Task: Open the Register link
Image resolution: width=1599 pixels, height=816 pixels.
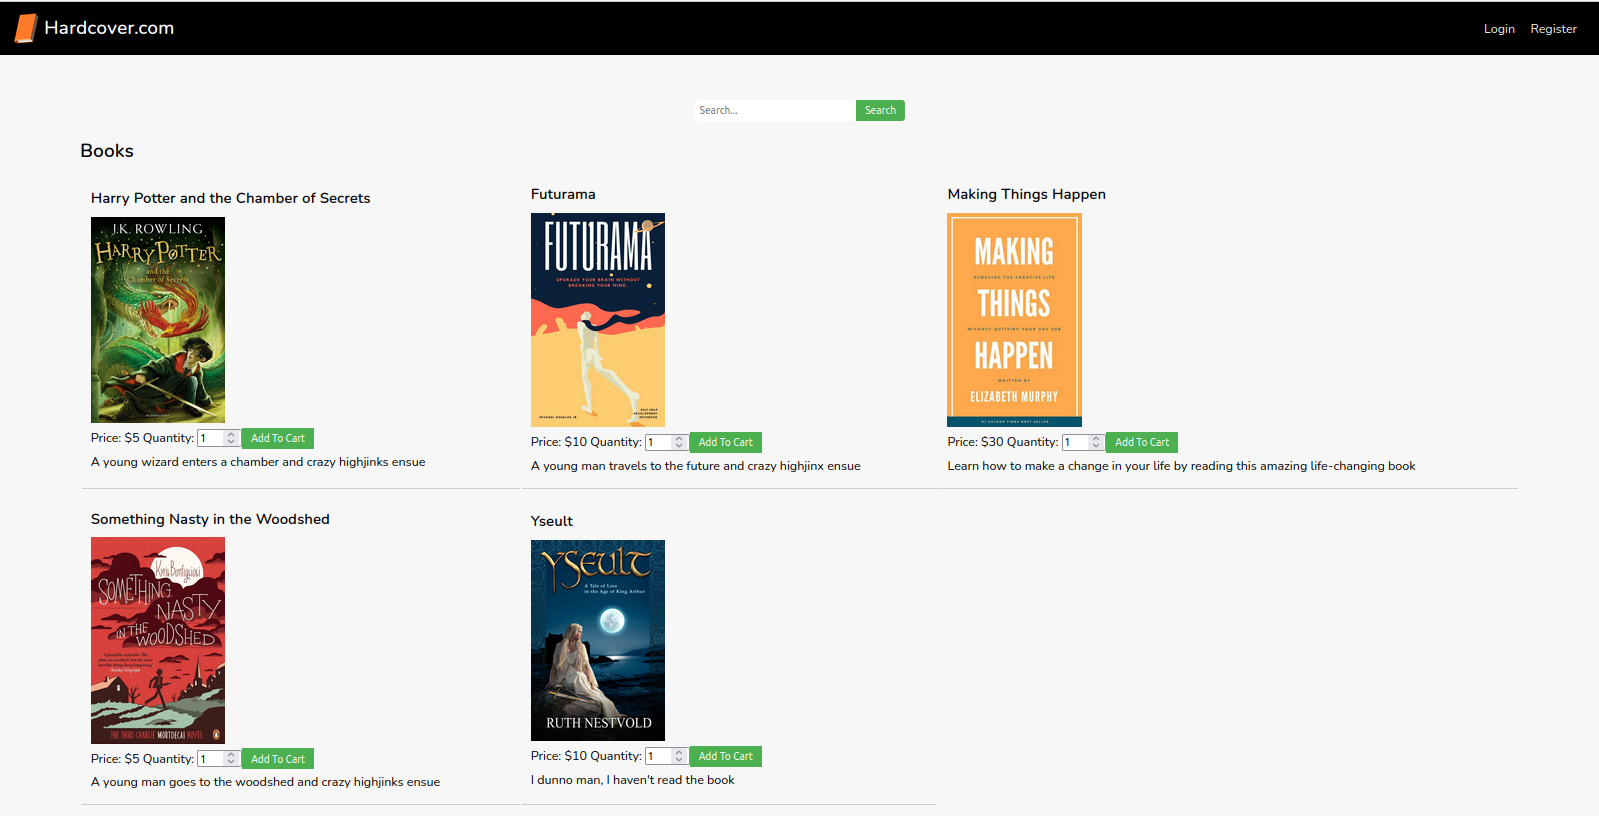Action: 1553,29
